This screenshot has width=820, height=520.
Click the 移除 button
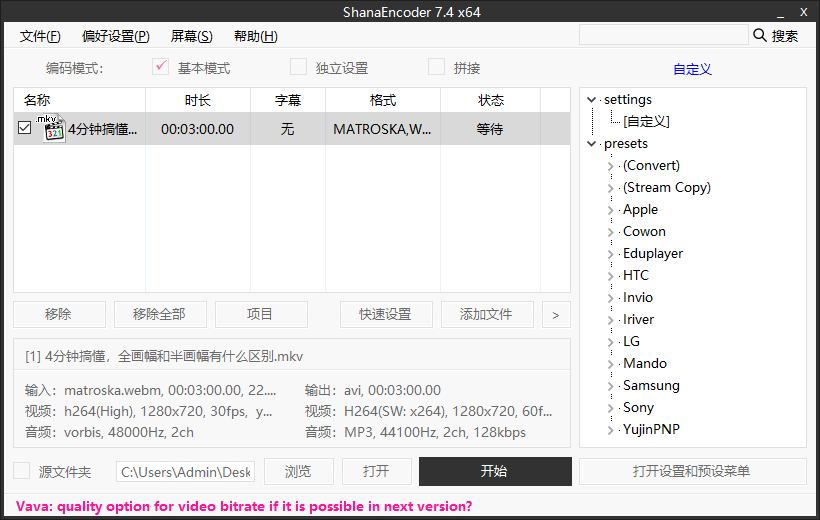[59, 314]
